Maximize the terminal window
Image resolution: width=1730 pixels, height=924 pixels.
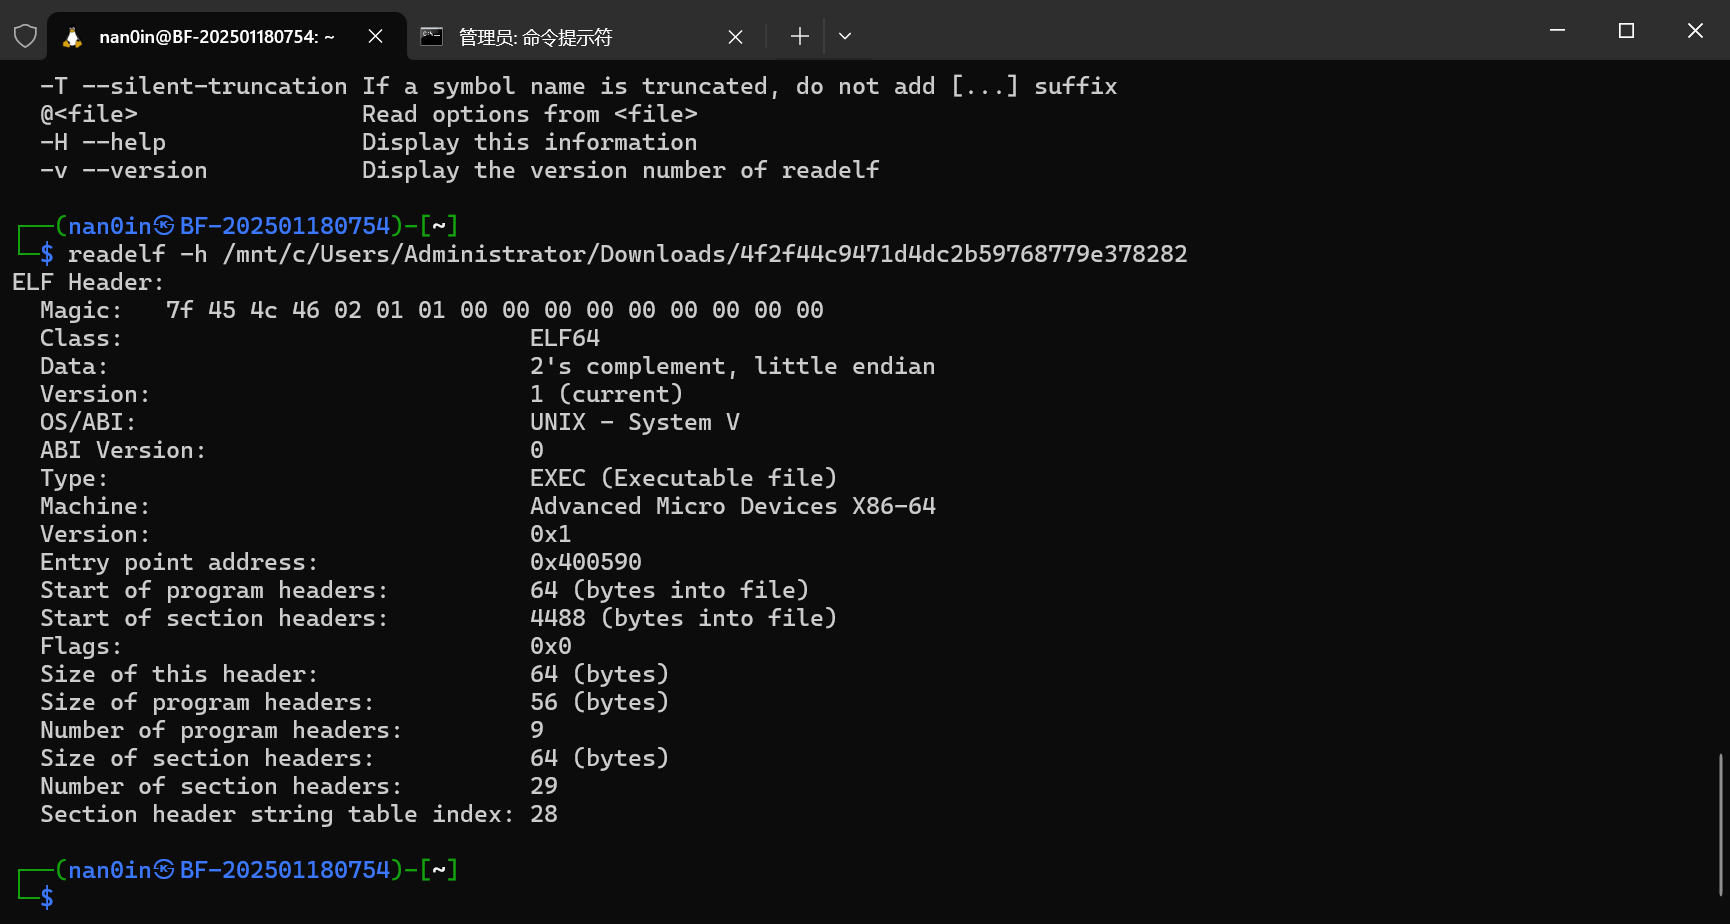[x=1626, y=31]
